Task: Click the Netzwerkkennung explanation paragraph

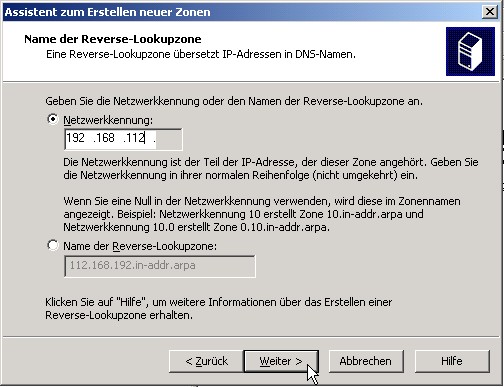Action: coord(271,168)
